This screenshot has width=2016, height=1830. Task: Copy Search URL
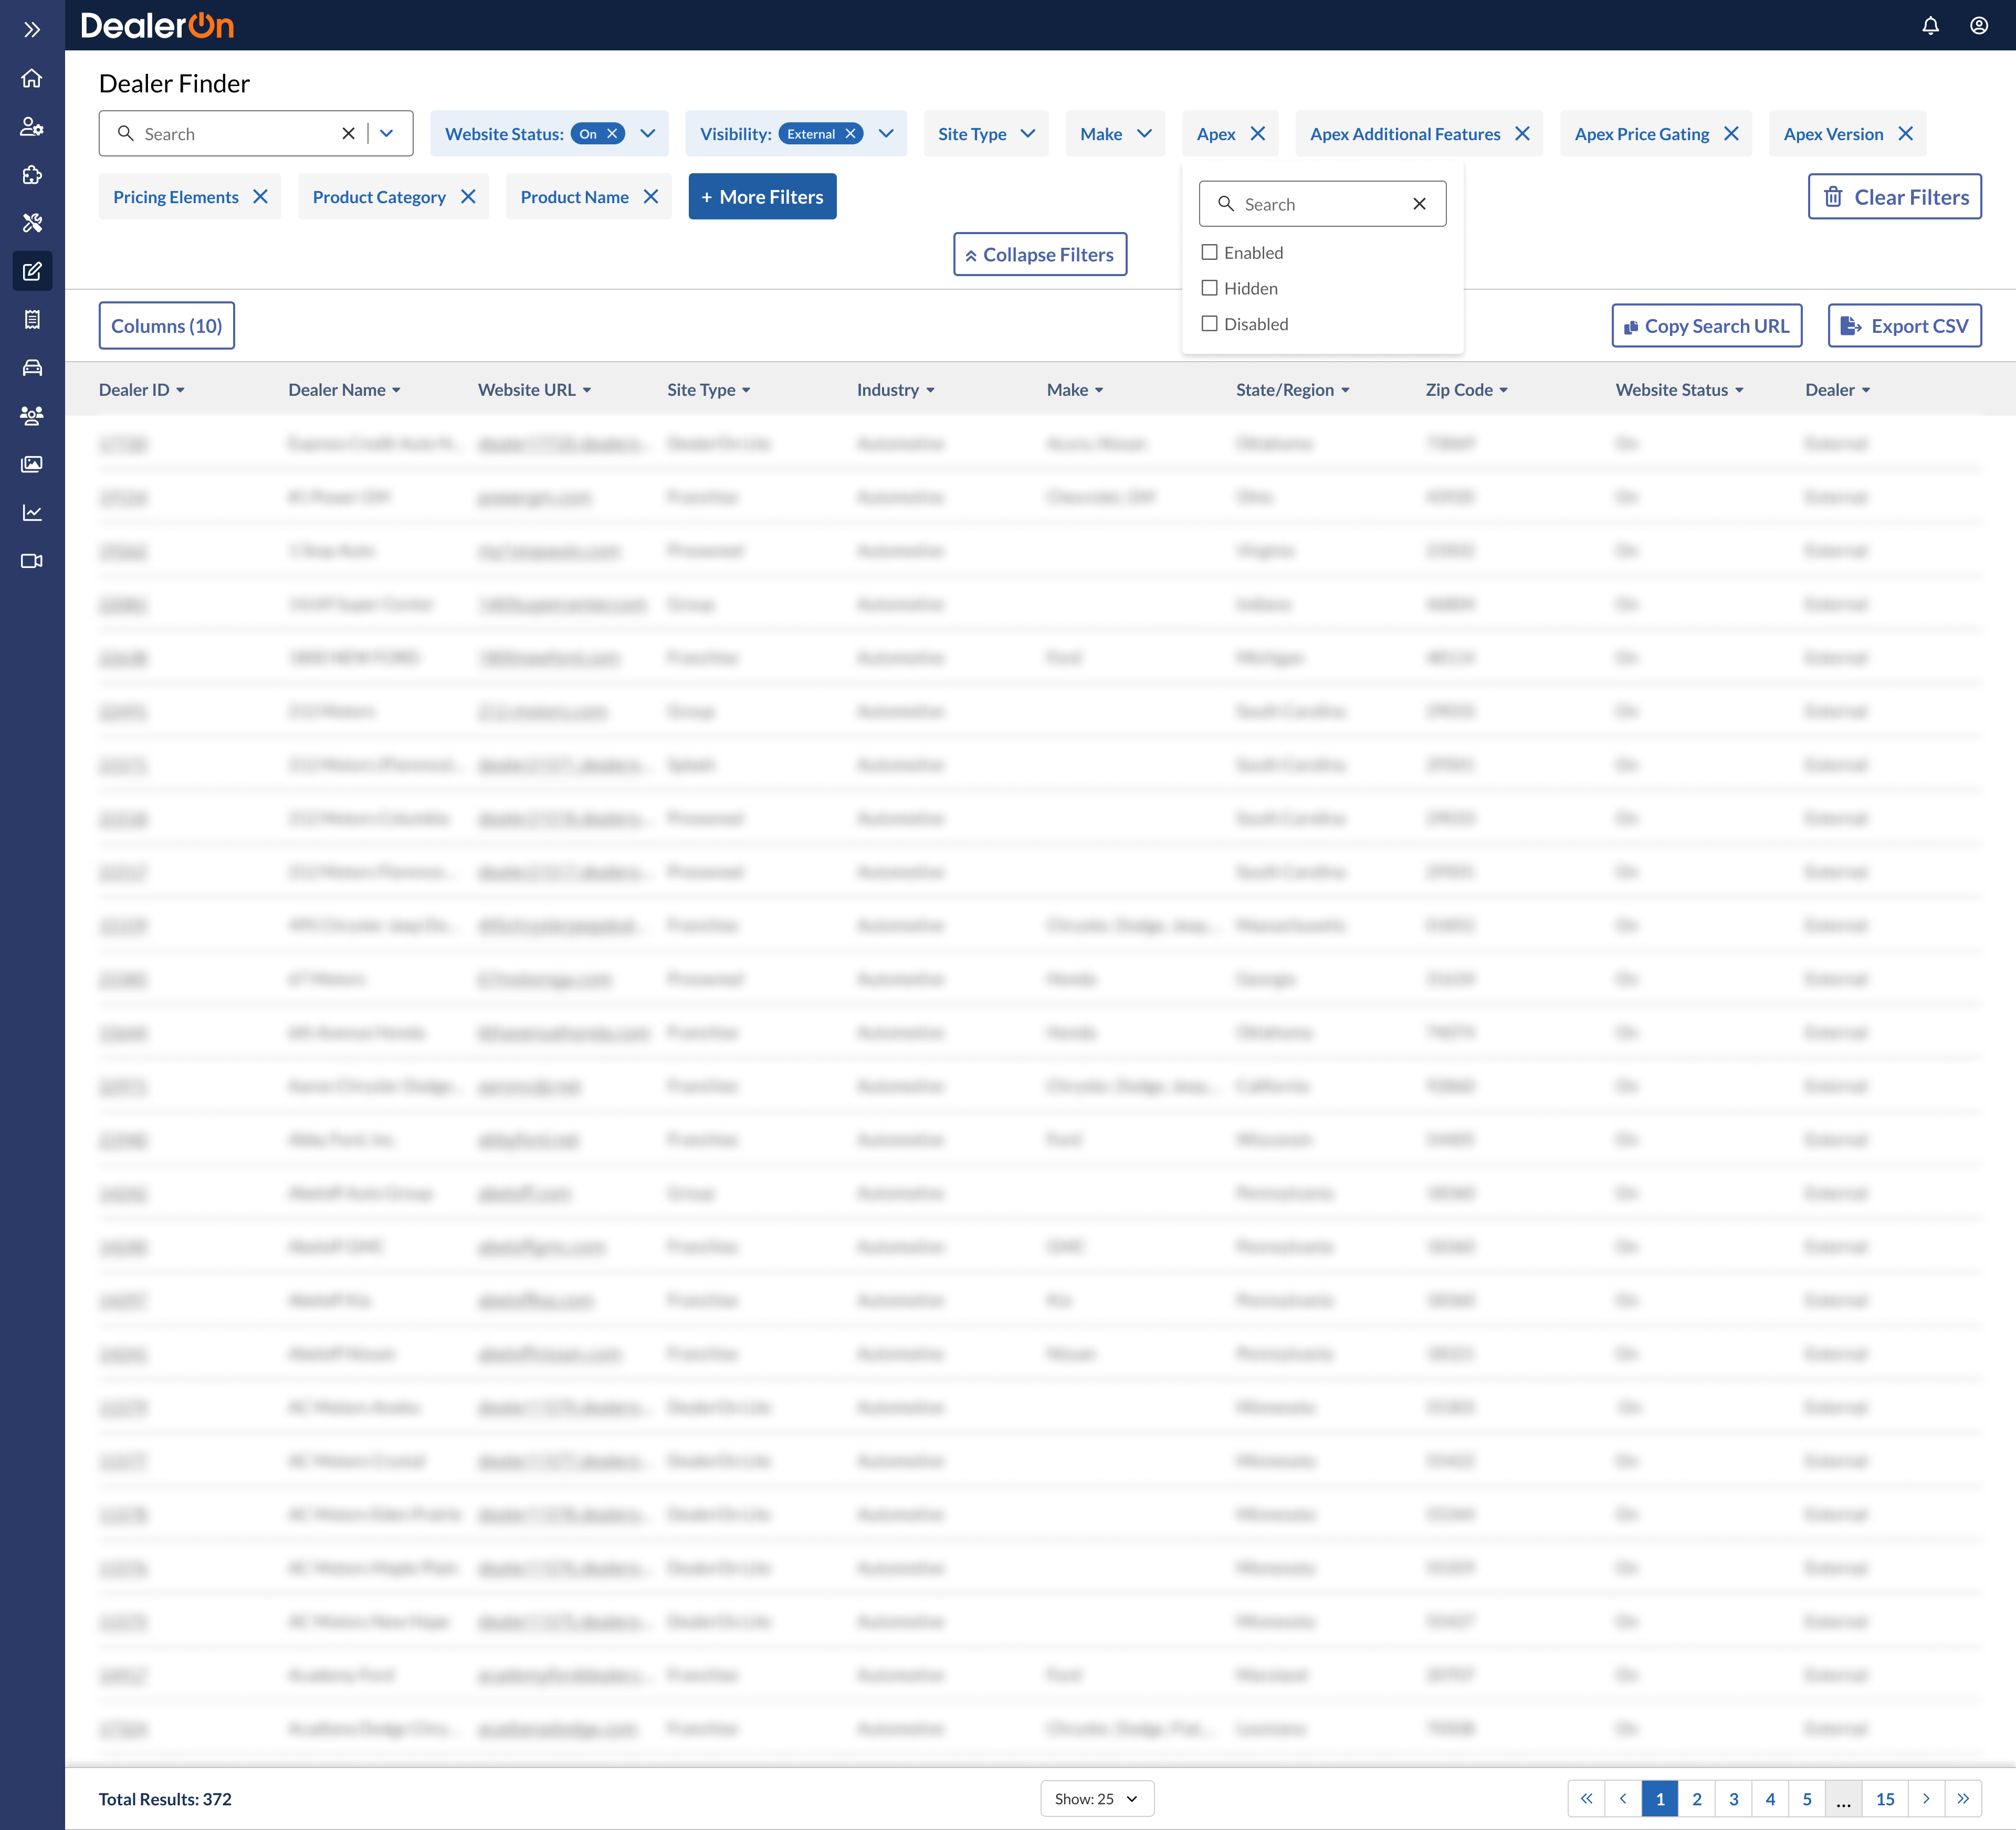click(1707, 326)
